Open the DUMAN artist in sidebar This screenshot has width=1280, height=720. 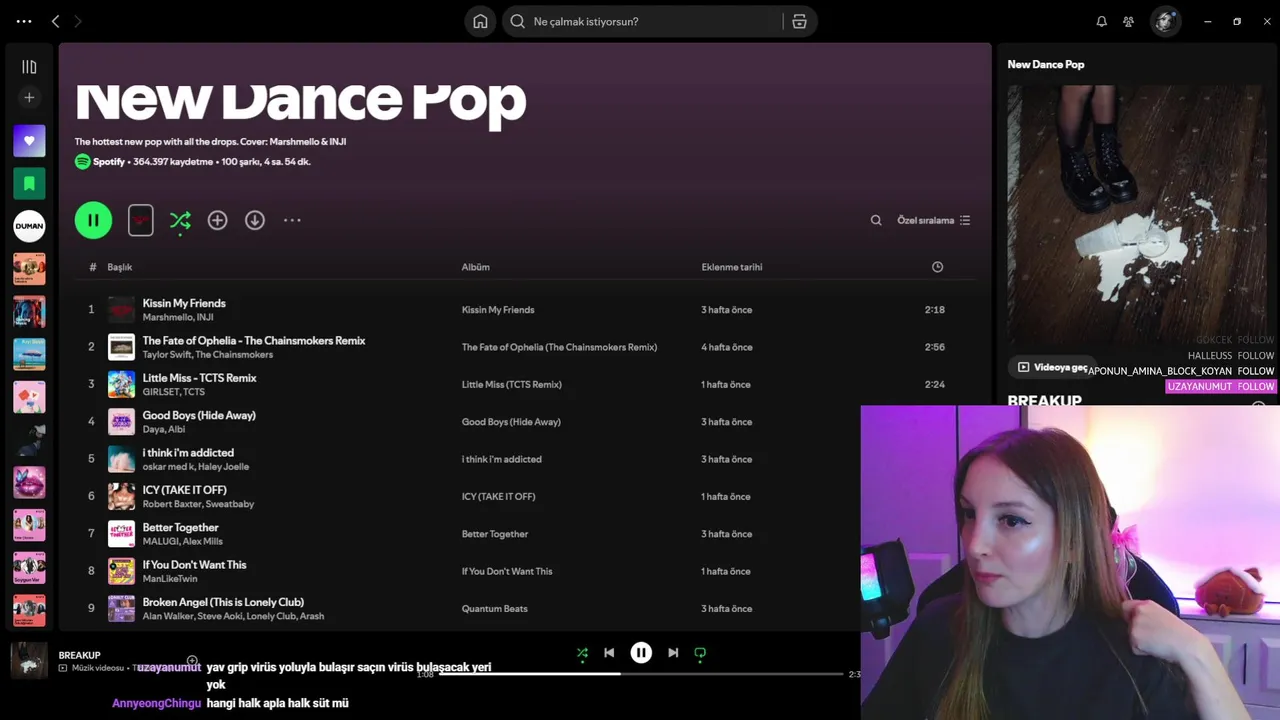(x=29, y=226)
